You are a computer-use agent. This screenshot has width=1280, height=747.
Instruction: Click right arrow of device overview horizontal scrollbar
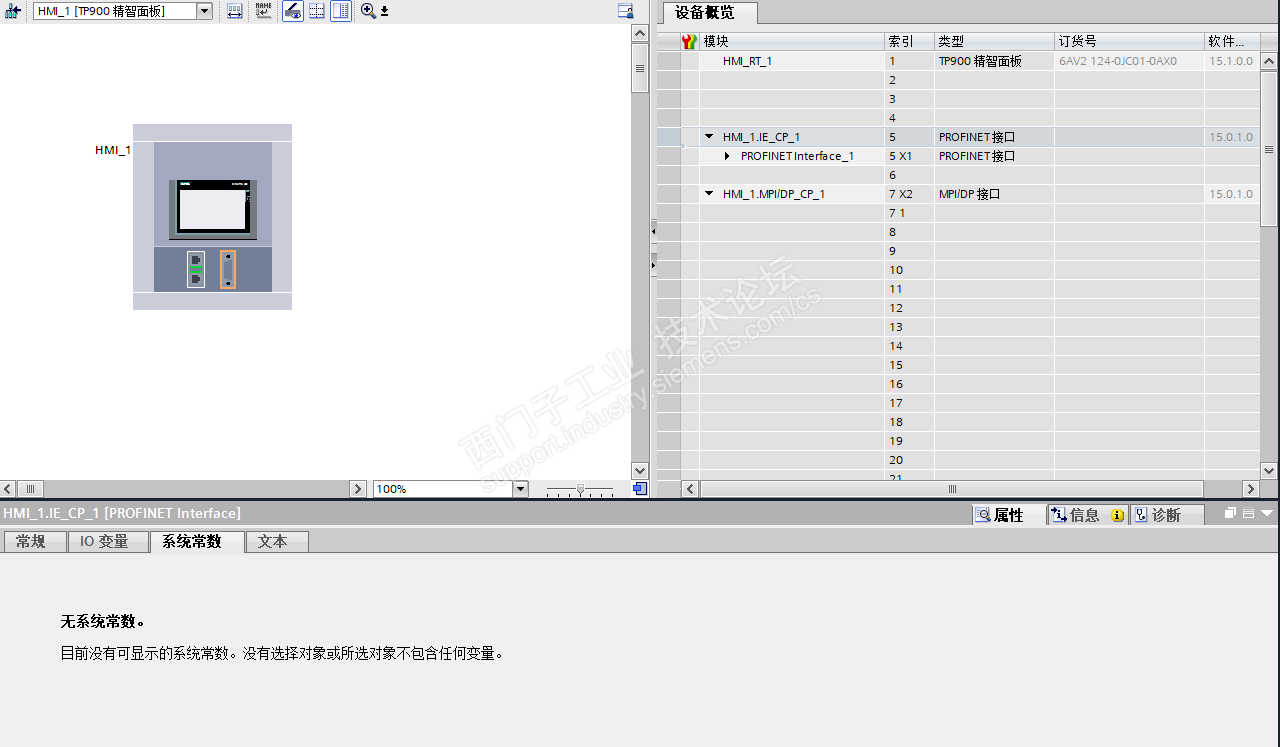[x=1250, y=489]
